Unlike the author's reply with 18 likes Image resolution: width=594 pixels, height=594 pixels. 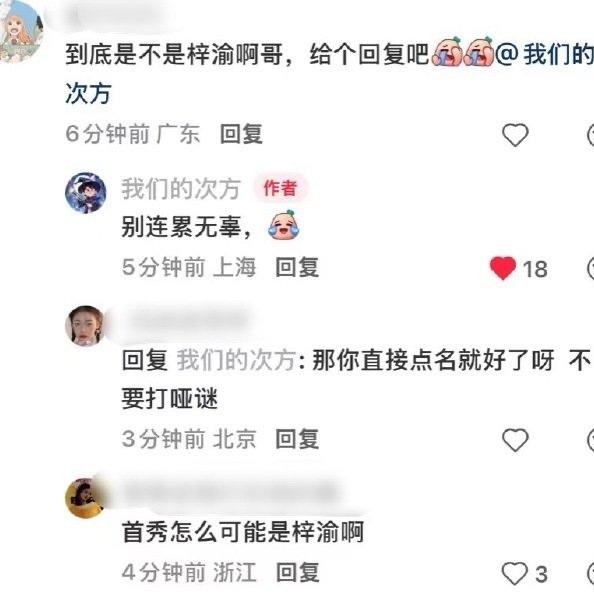(503, 268)
